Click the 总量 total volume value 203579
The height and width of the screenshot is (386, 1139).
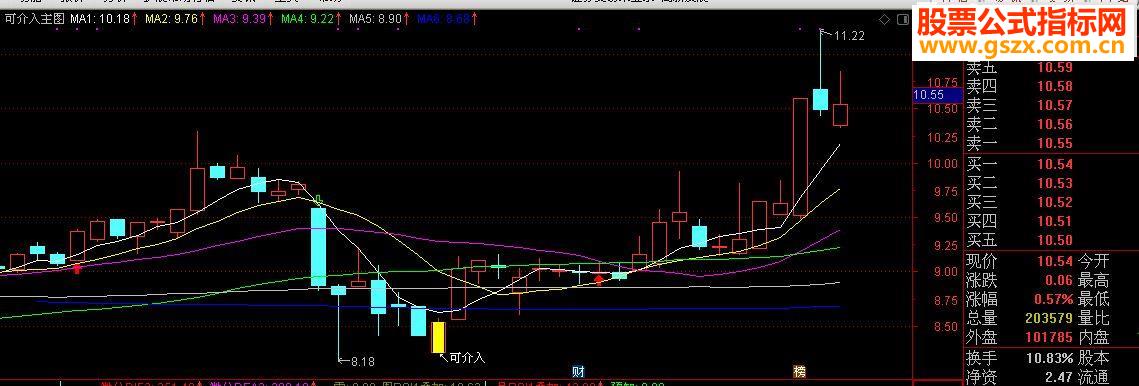tap(1049, 318)
